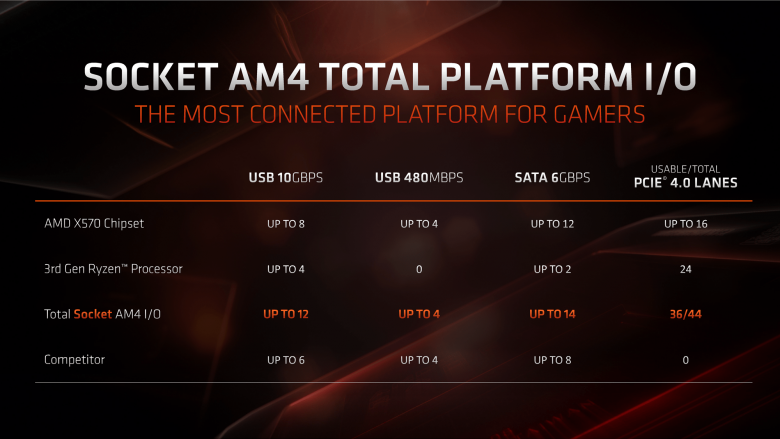Click the 3rd Gen Ryzen Processor row label
Screen dimensions: 780x439
tap(113, 269)
